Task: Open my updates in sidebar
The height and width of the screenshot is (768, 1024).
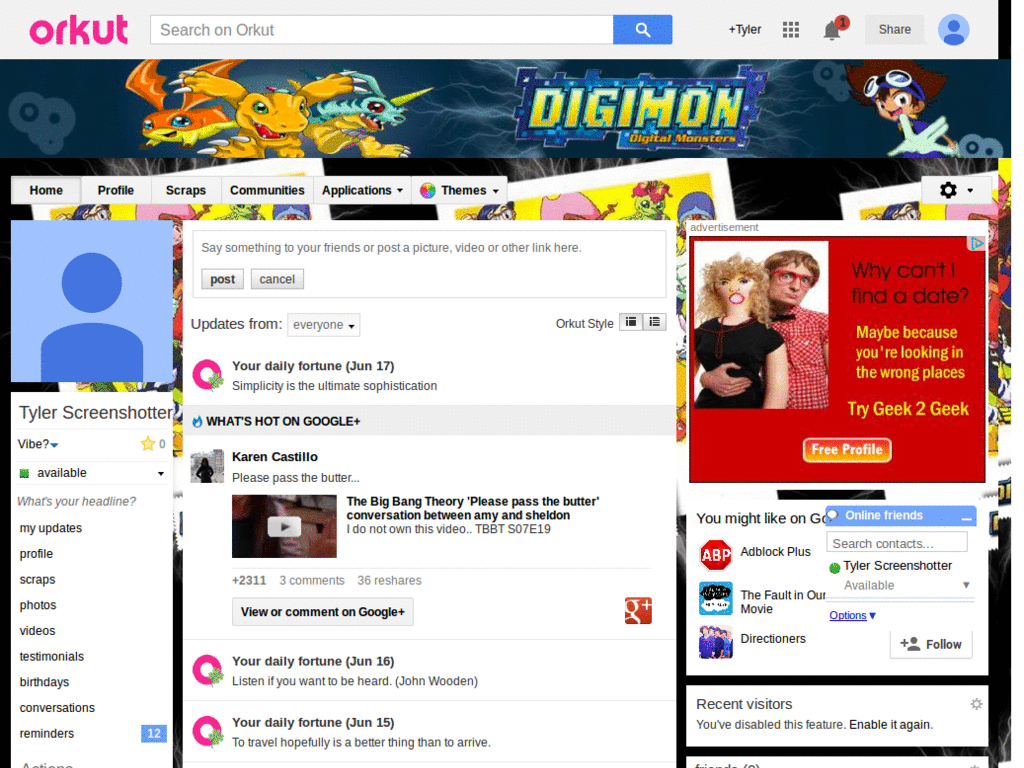Action: pos(50,528)
